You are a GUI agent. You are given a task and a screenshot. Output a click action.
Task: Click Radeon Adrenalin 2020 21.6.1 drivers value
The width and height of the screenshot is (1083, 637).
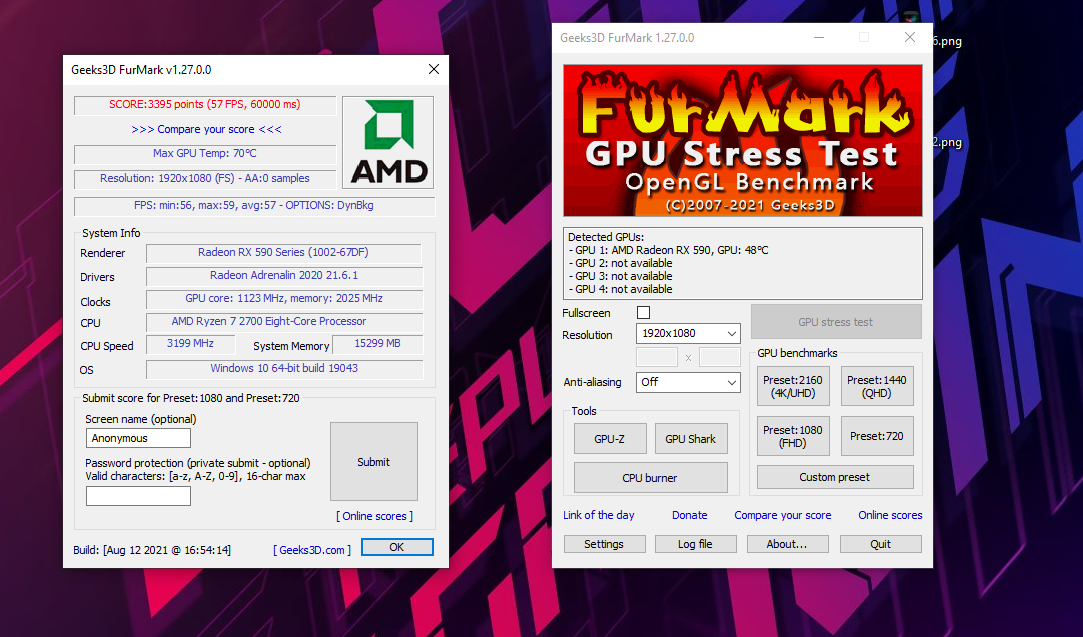[x=283, y=275]
